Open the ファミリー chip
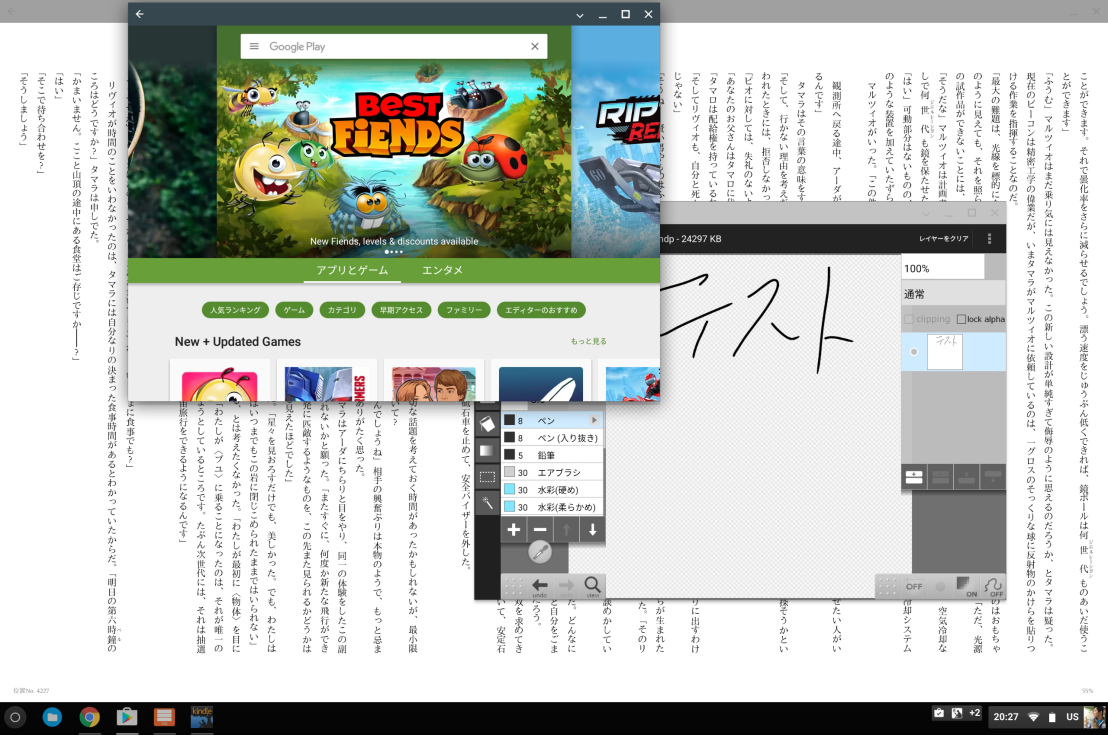 (x=464, y=310)
